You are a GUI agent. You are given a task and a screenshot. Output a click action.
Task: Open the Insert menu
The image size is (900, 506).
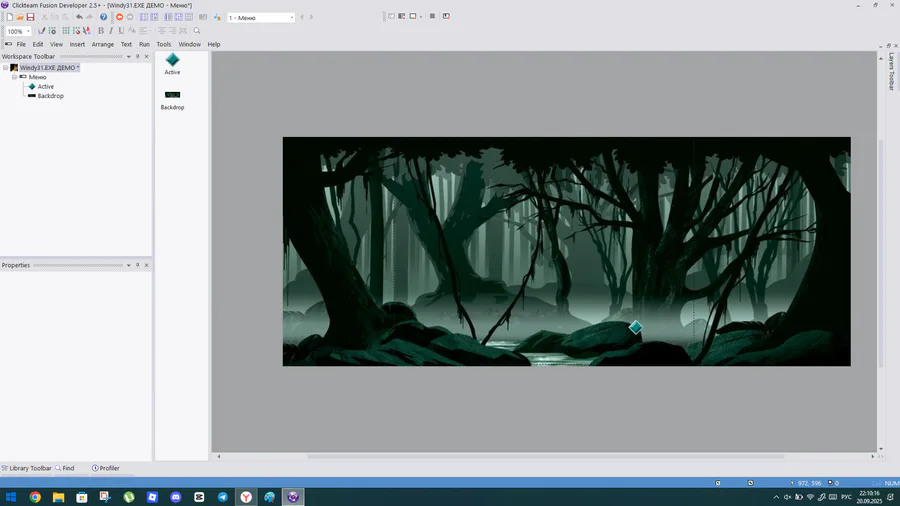(77, 44)
